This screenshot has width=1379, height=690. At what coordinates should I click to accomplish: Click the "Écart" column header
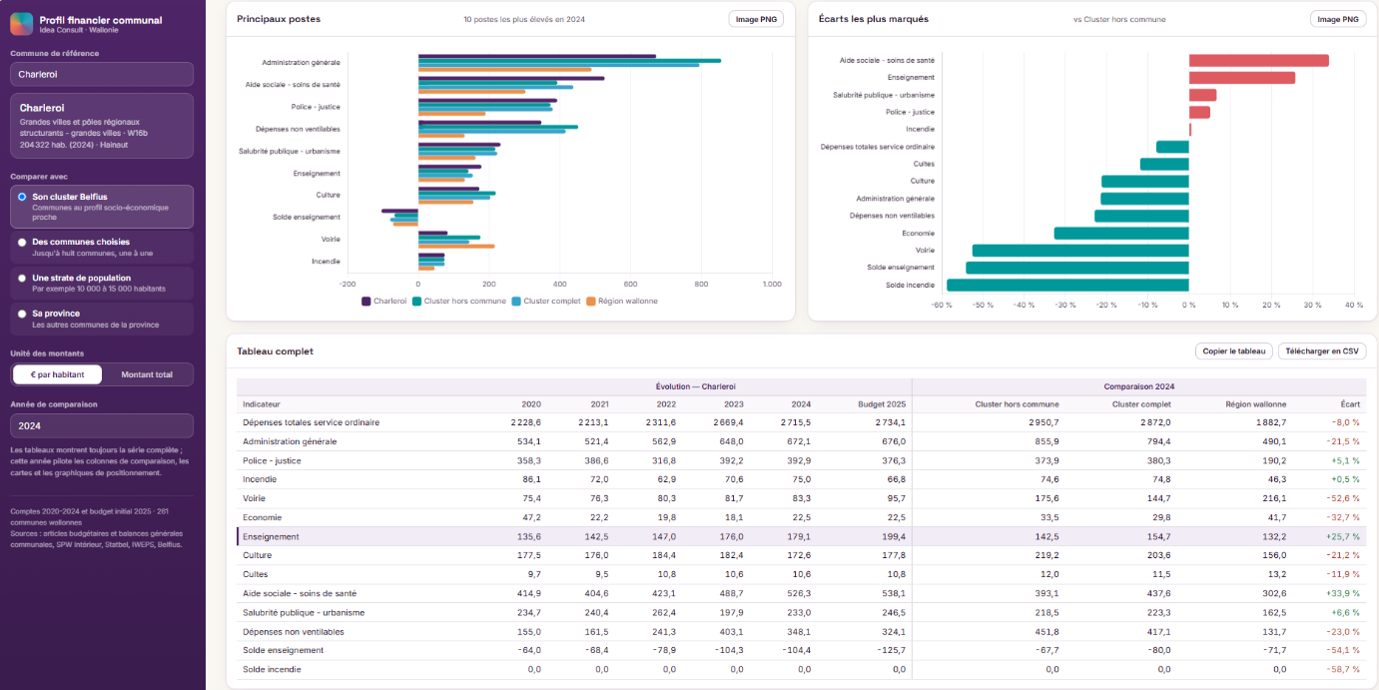(x=1350, y=405)
